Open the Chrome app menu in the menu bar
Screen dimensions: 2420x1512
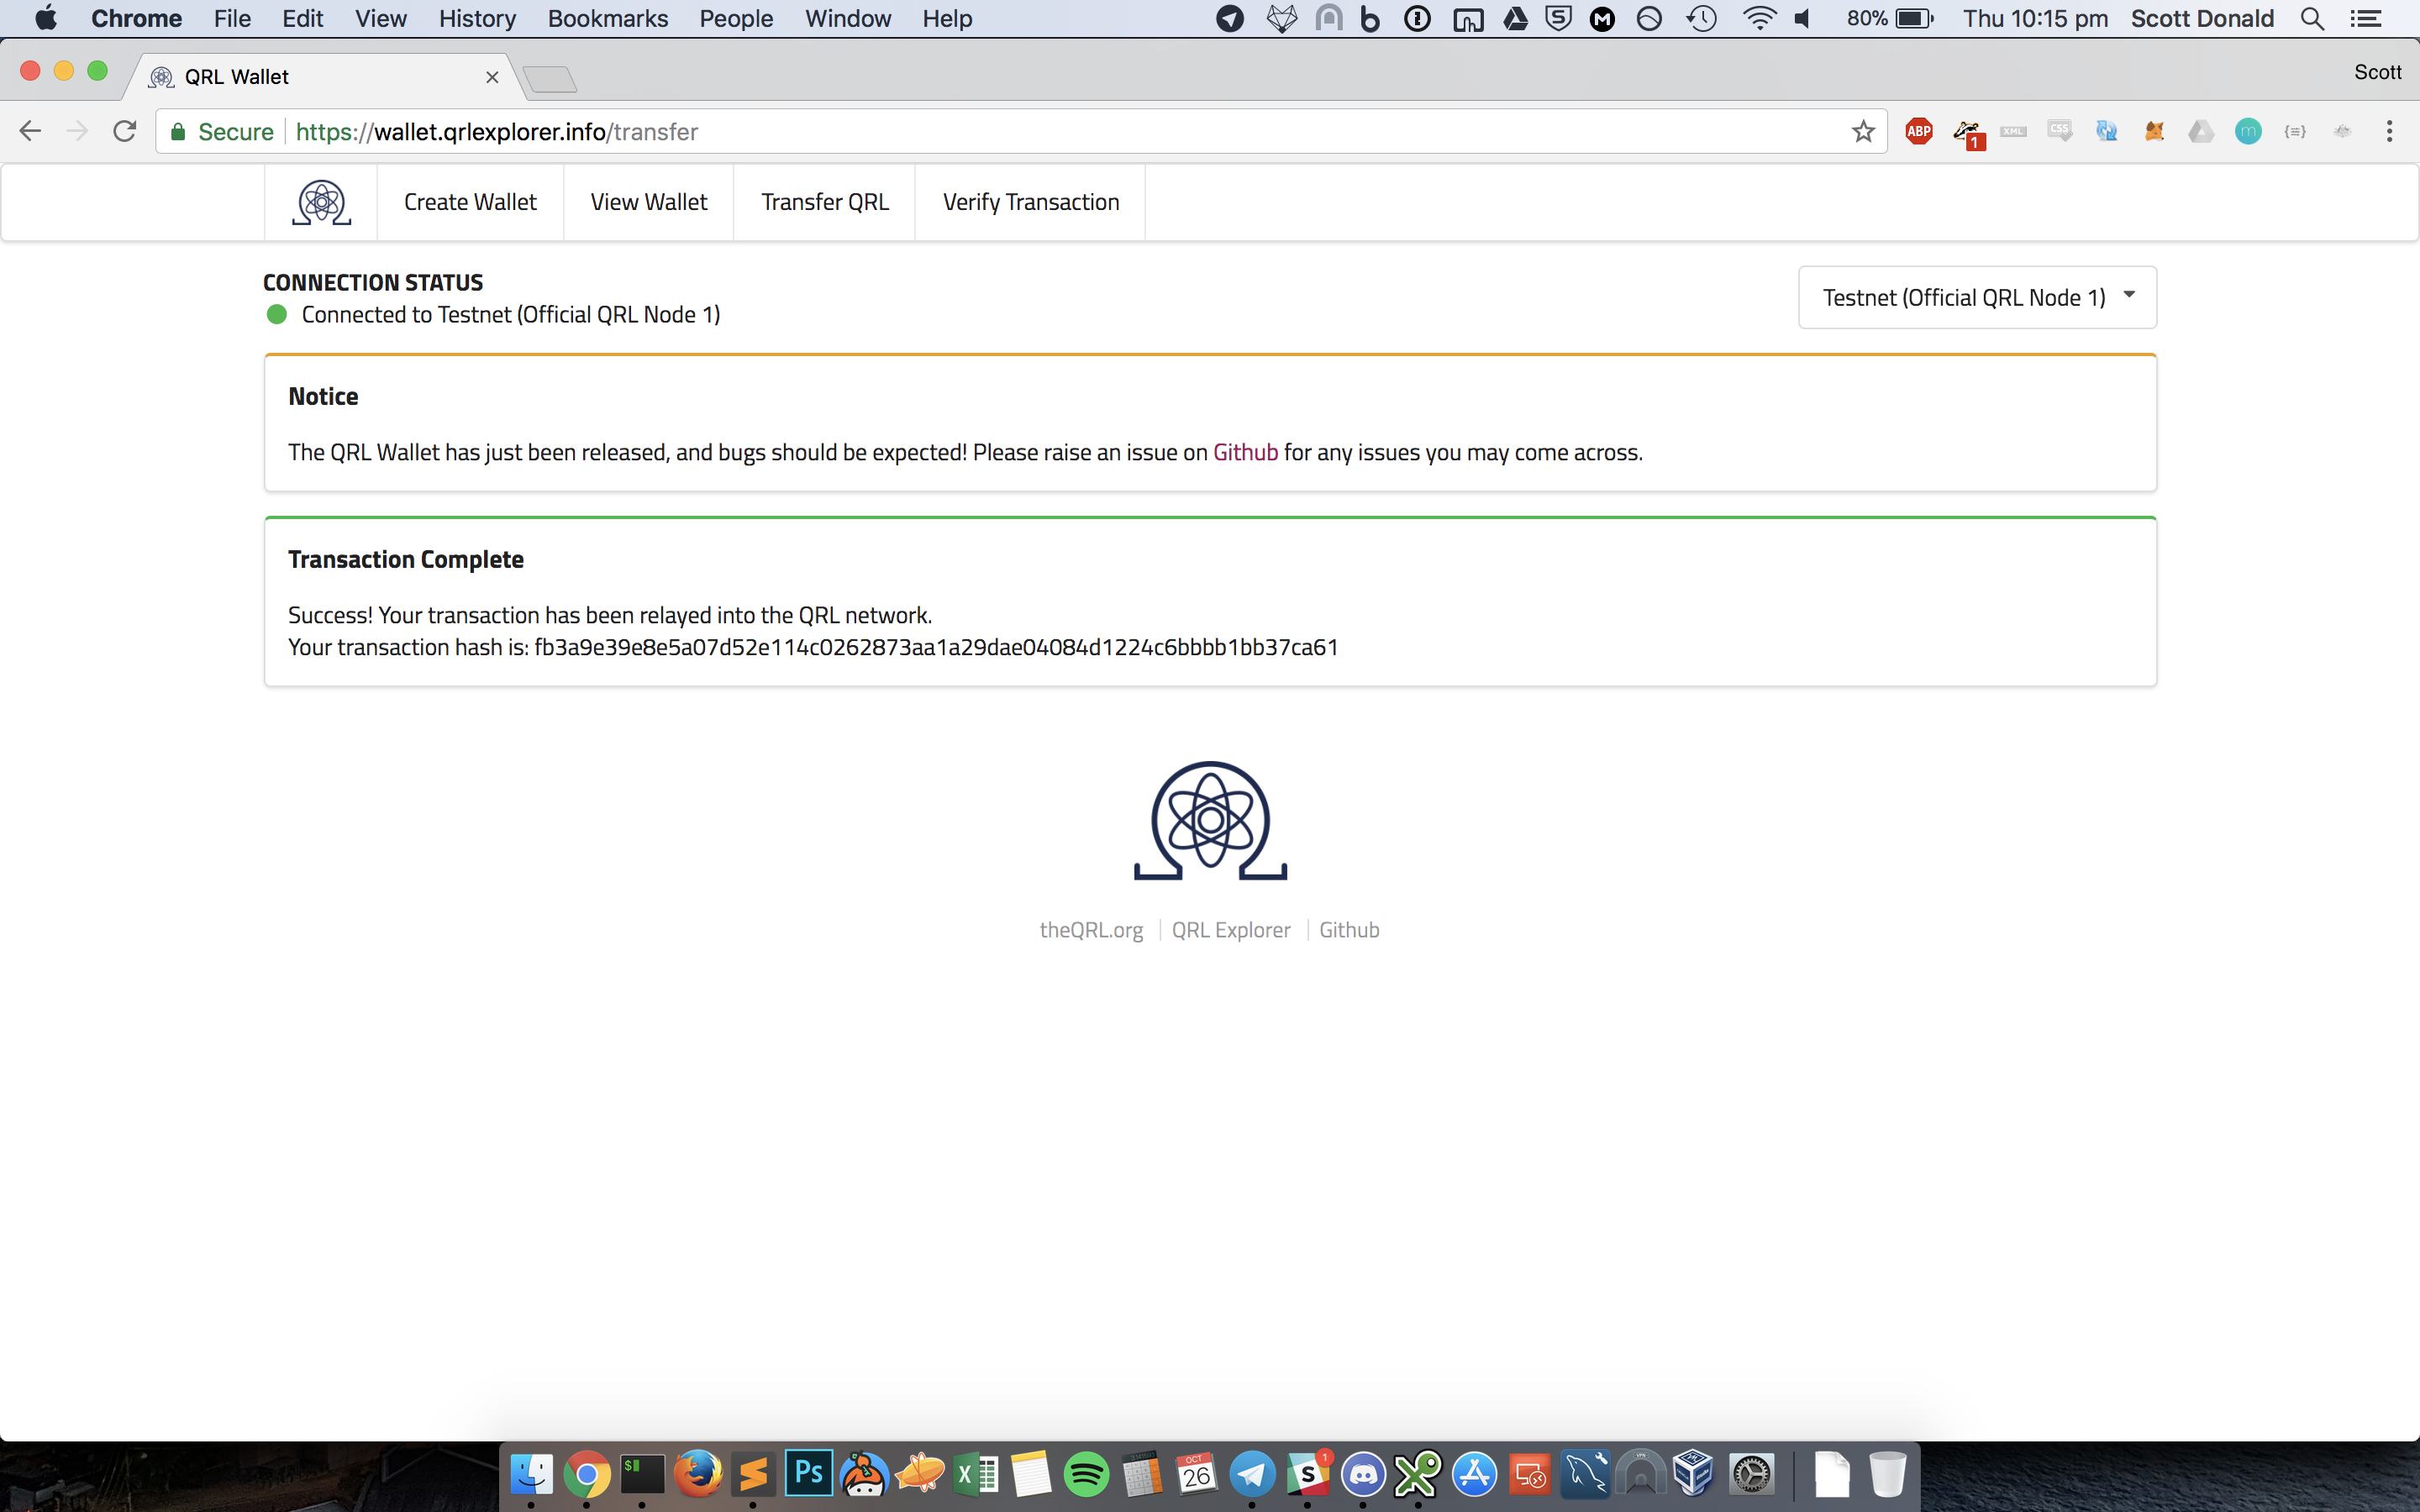coord(136,18)
